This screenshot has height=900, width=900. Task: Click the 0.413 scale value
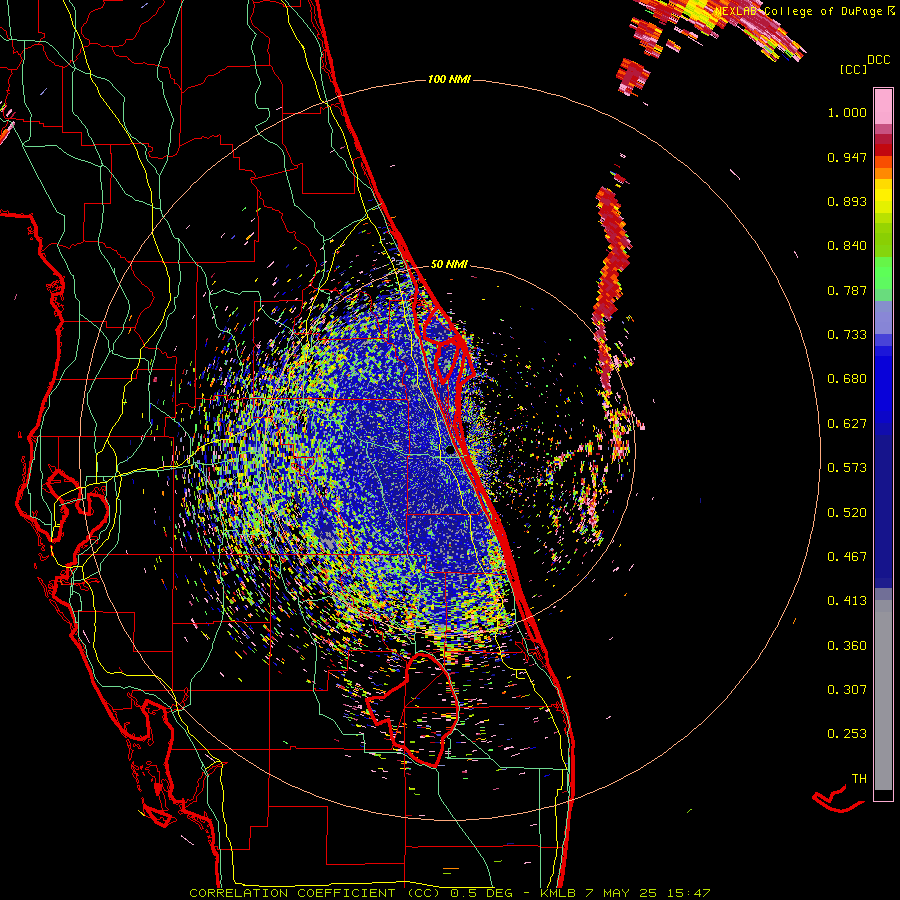(847, 601)
